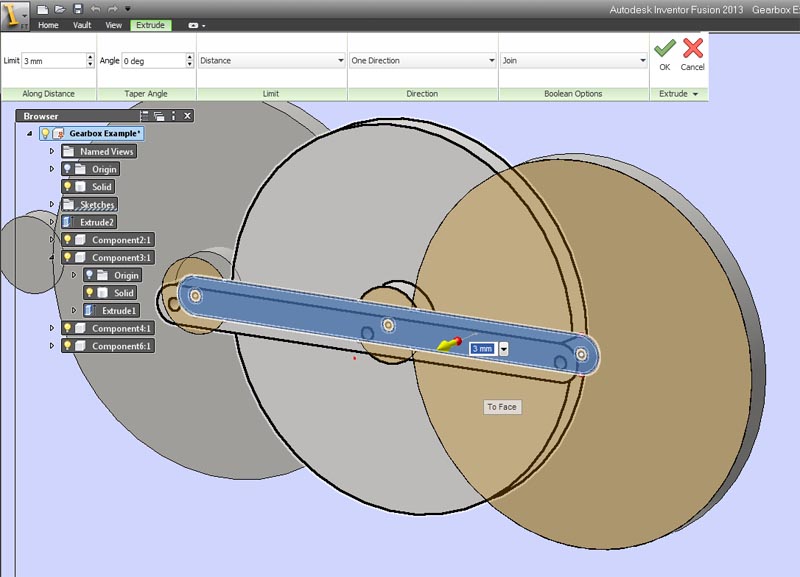This screenshot has height=577, width=800.
Task: Redo the last undone action
Action: [x=113, y=9]
